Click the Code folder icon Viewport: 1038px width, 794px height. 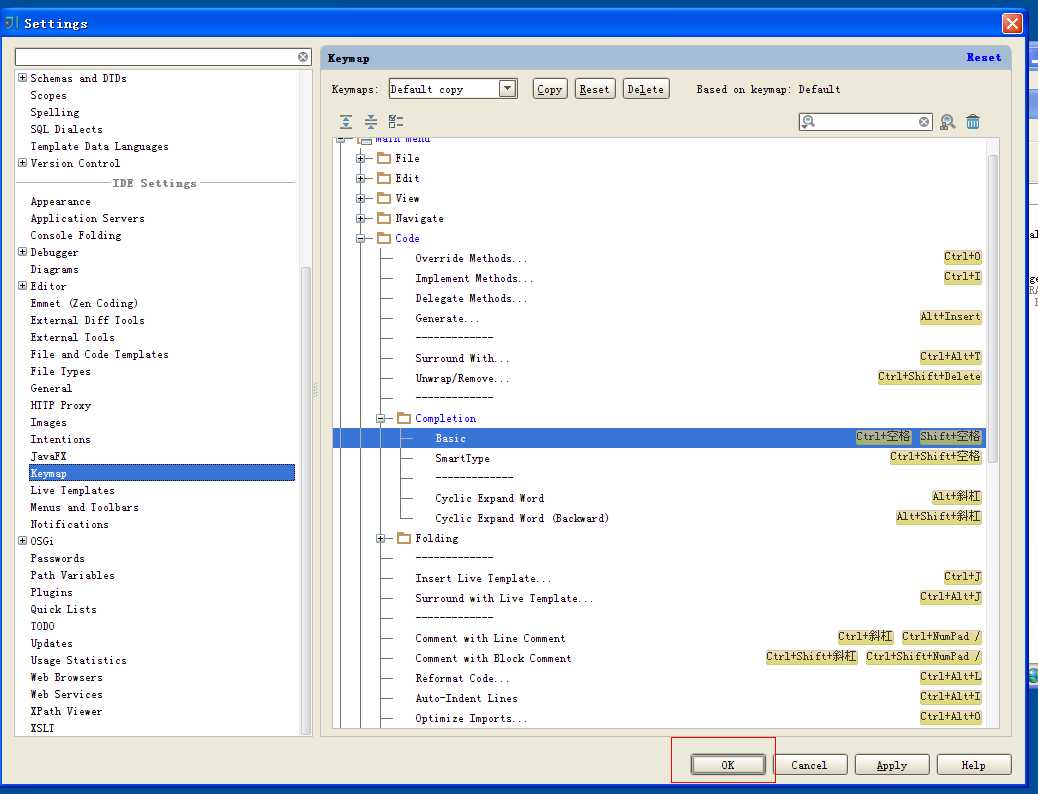click(384, 238)
